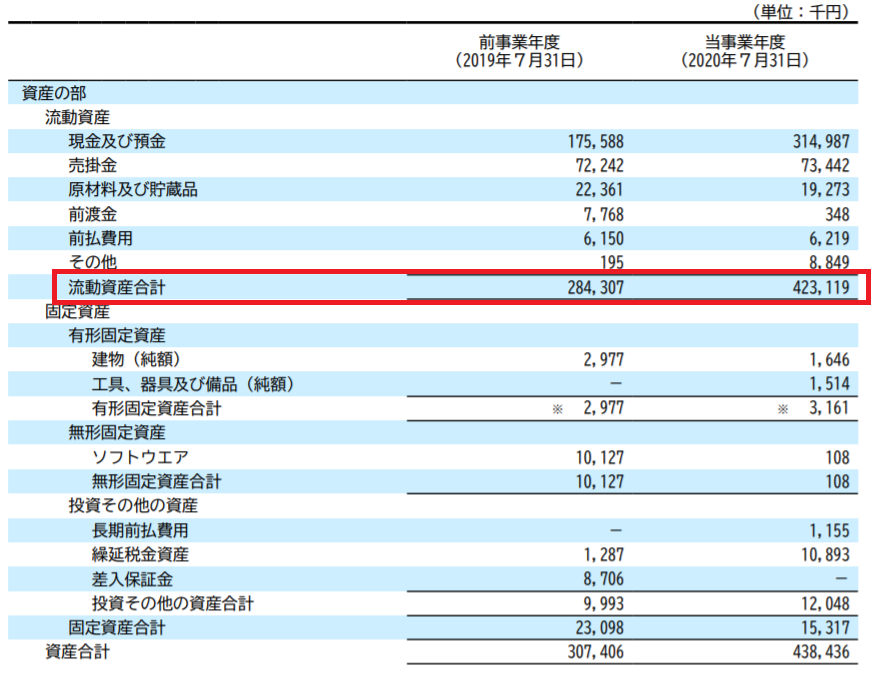Click the 現金及び預金 row label
The width and height of the screenshot is (884, 676).
(x=117, y=141)
